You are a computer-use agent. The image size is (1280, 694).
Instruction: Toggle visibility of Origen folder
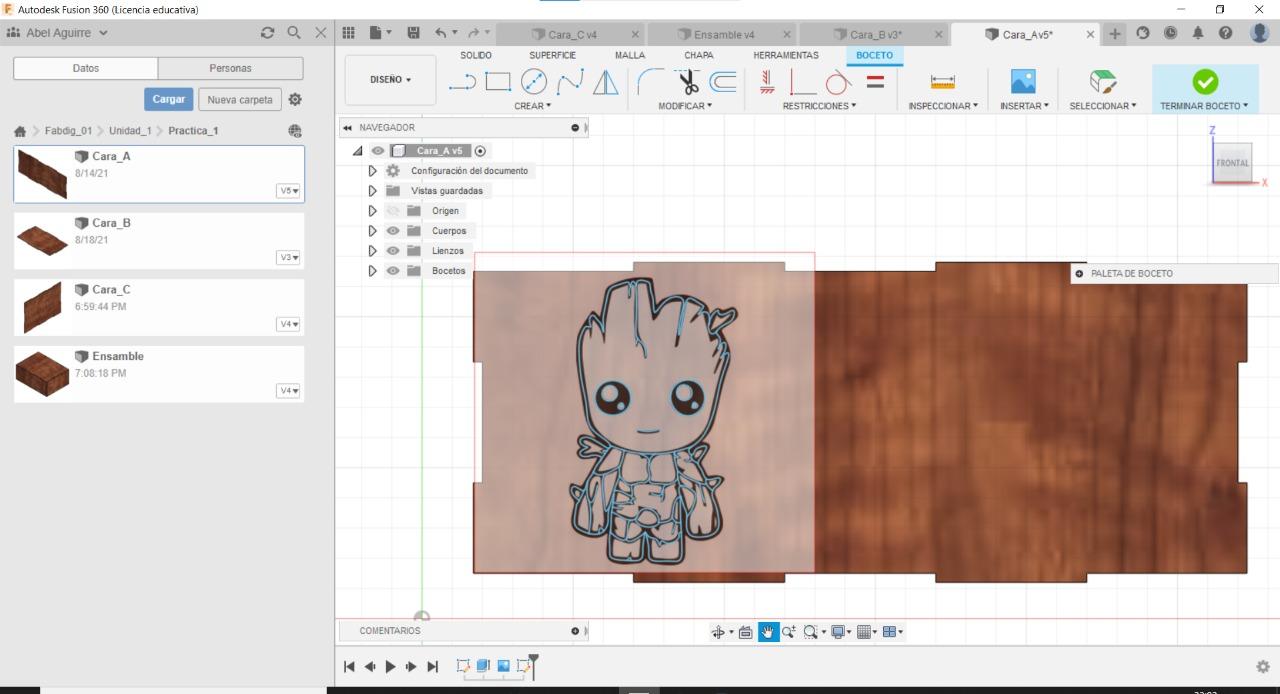tap(393, 211)
